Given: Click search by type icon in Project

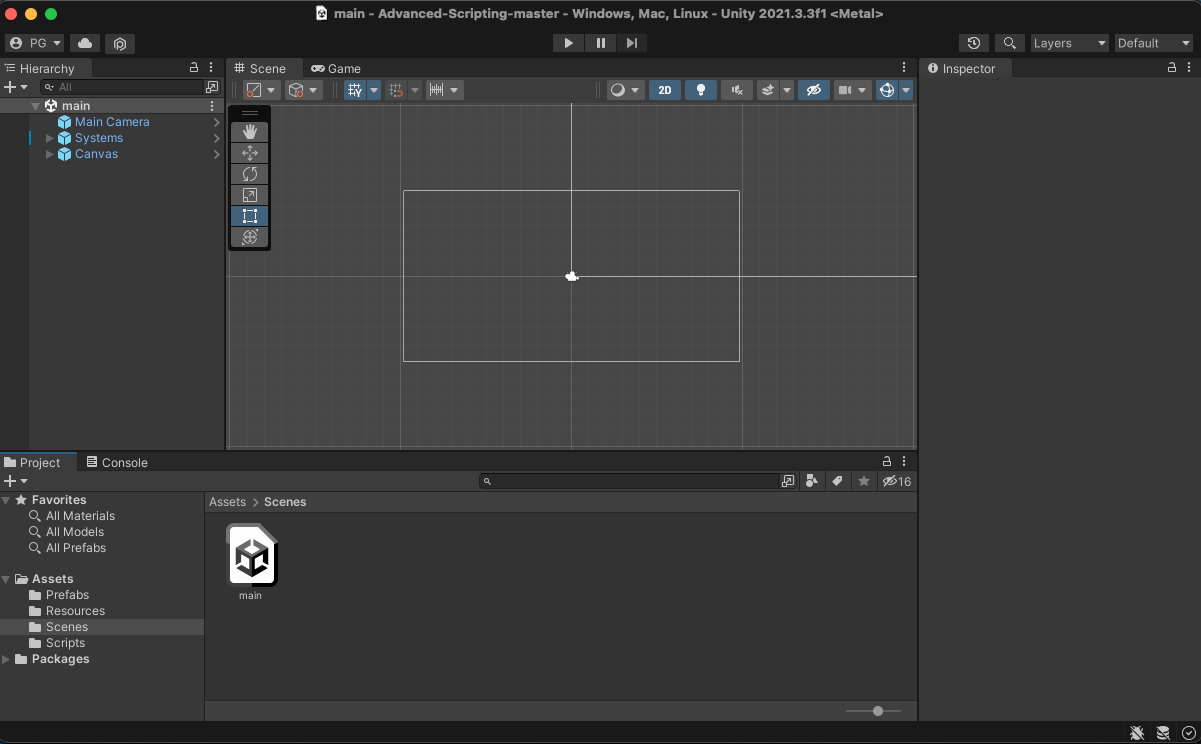Looking at the screenshot, I should coord(812,481).
